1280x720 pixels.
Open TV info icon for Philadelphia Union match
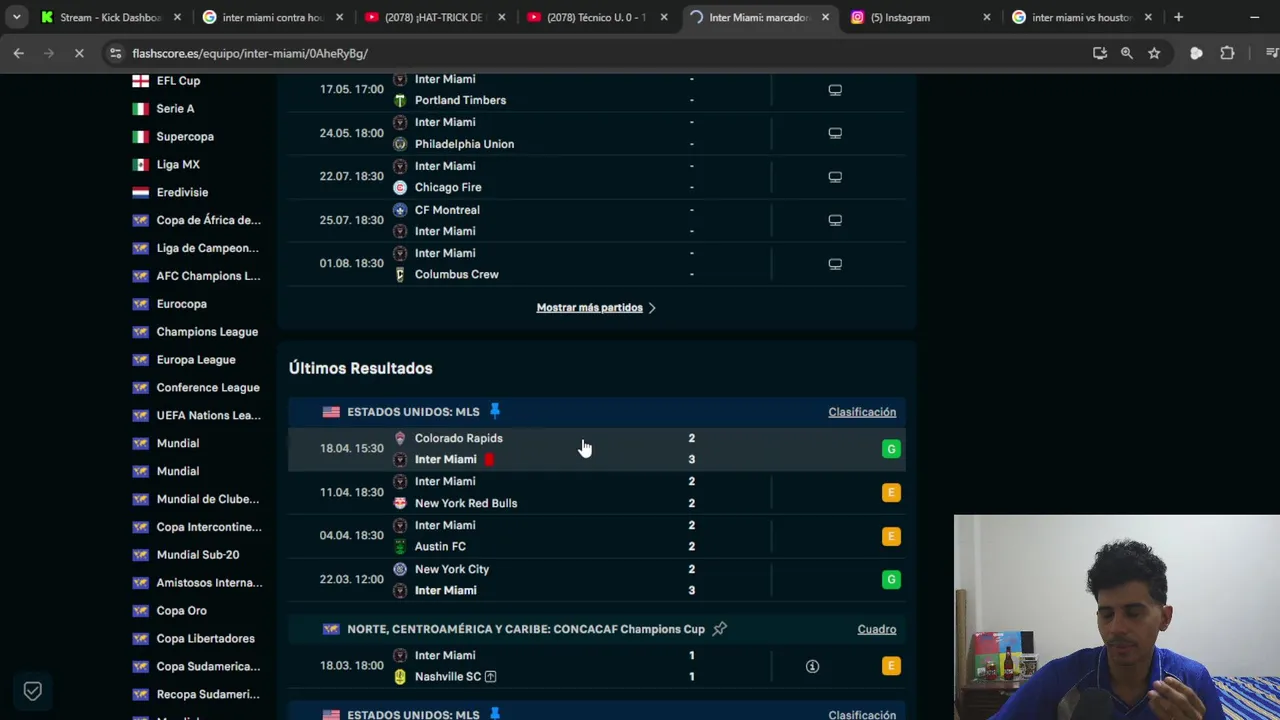click(835, 133)
